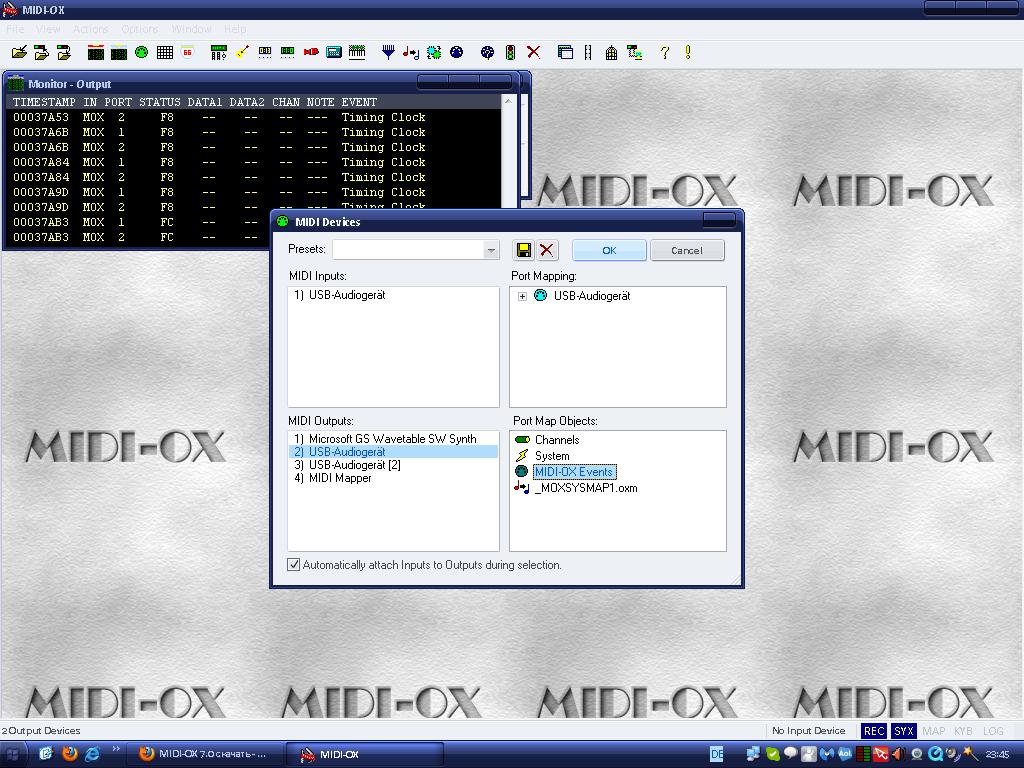Open the piano keyboard toolbar icon

pyautogui.click(x=357, y=52)
